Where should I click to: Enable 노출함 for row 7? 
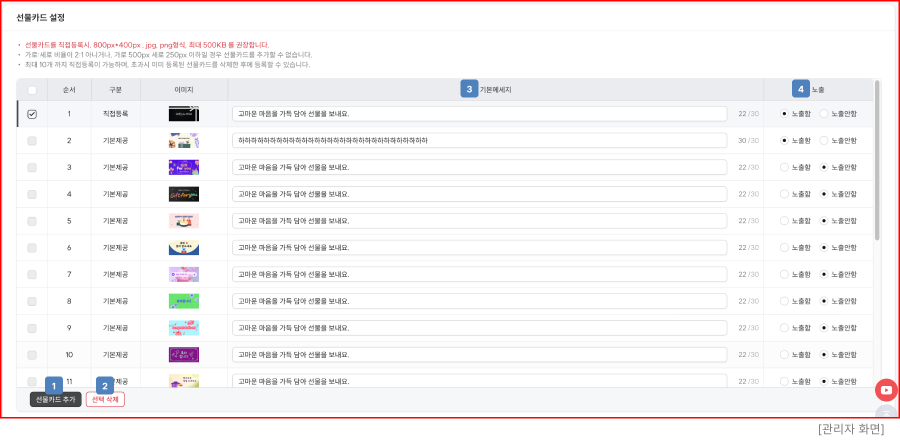click(x=784, y=274)
